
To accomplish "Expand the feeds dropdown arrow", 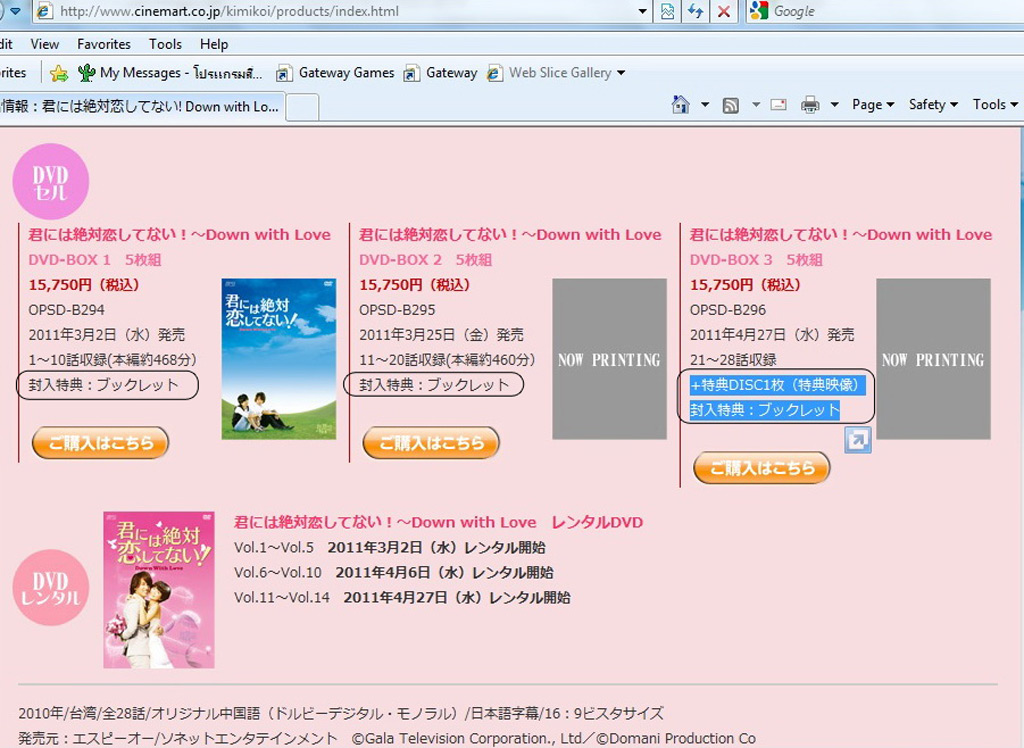I will point(756,105).
